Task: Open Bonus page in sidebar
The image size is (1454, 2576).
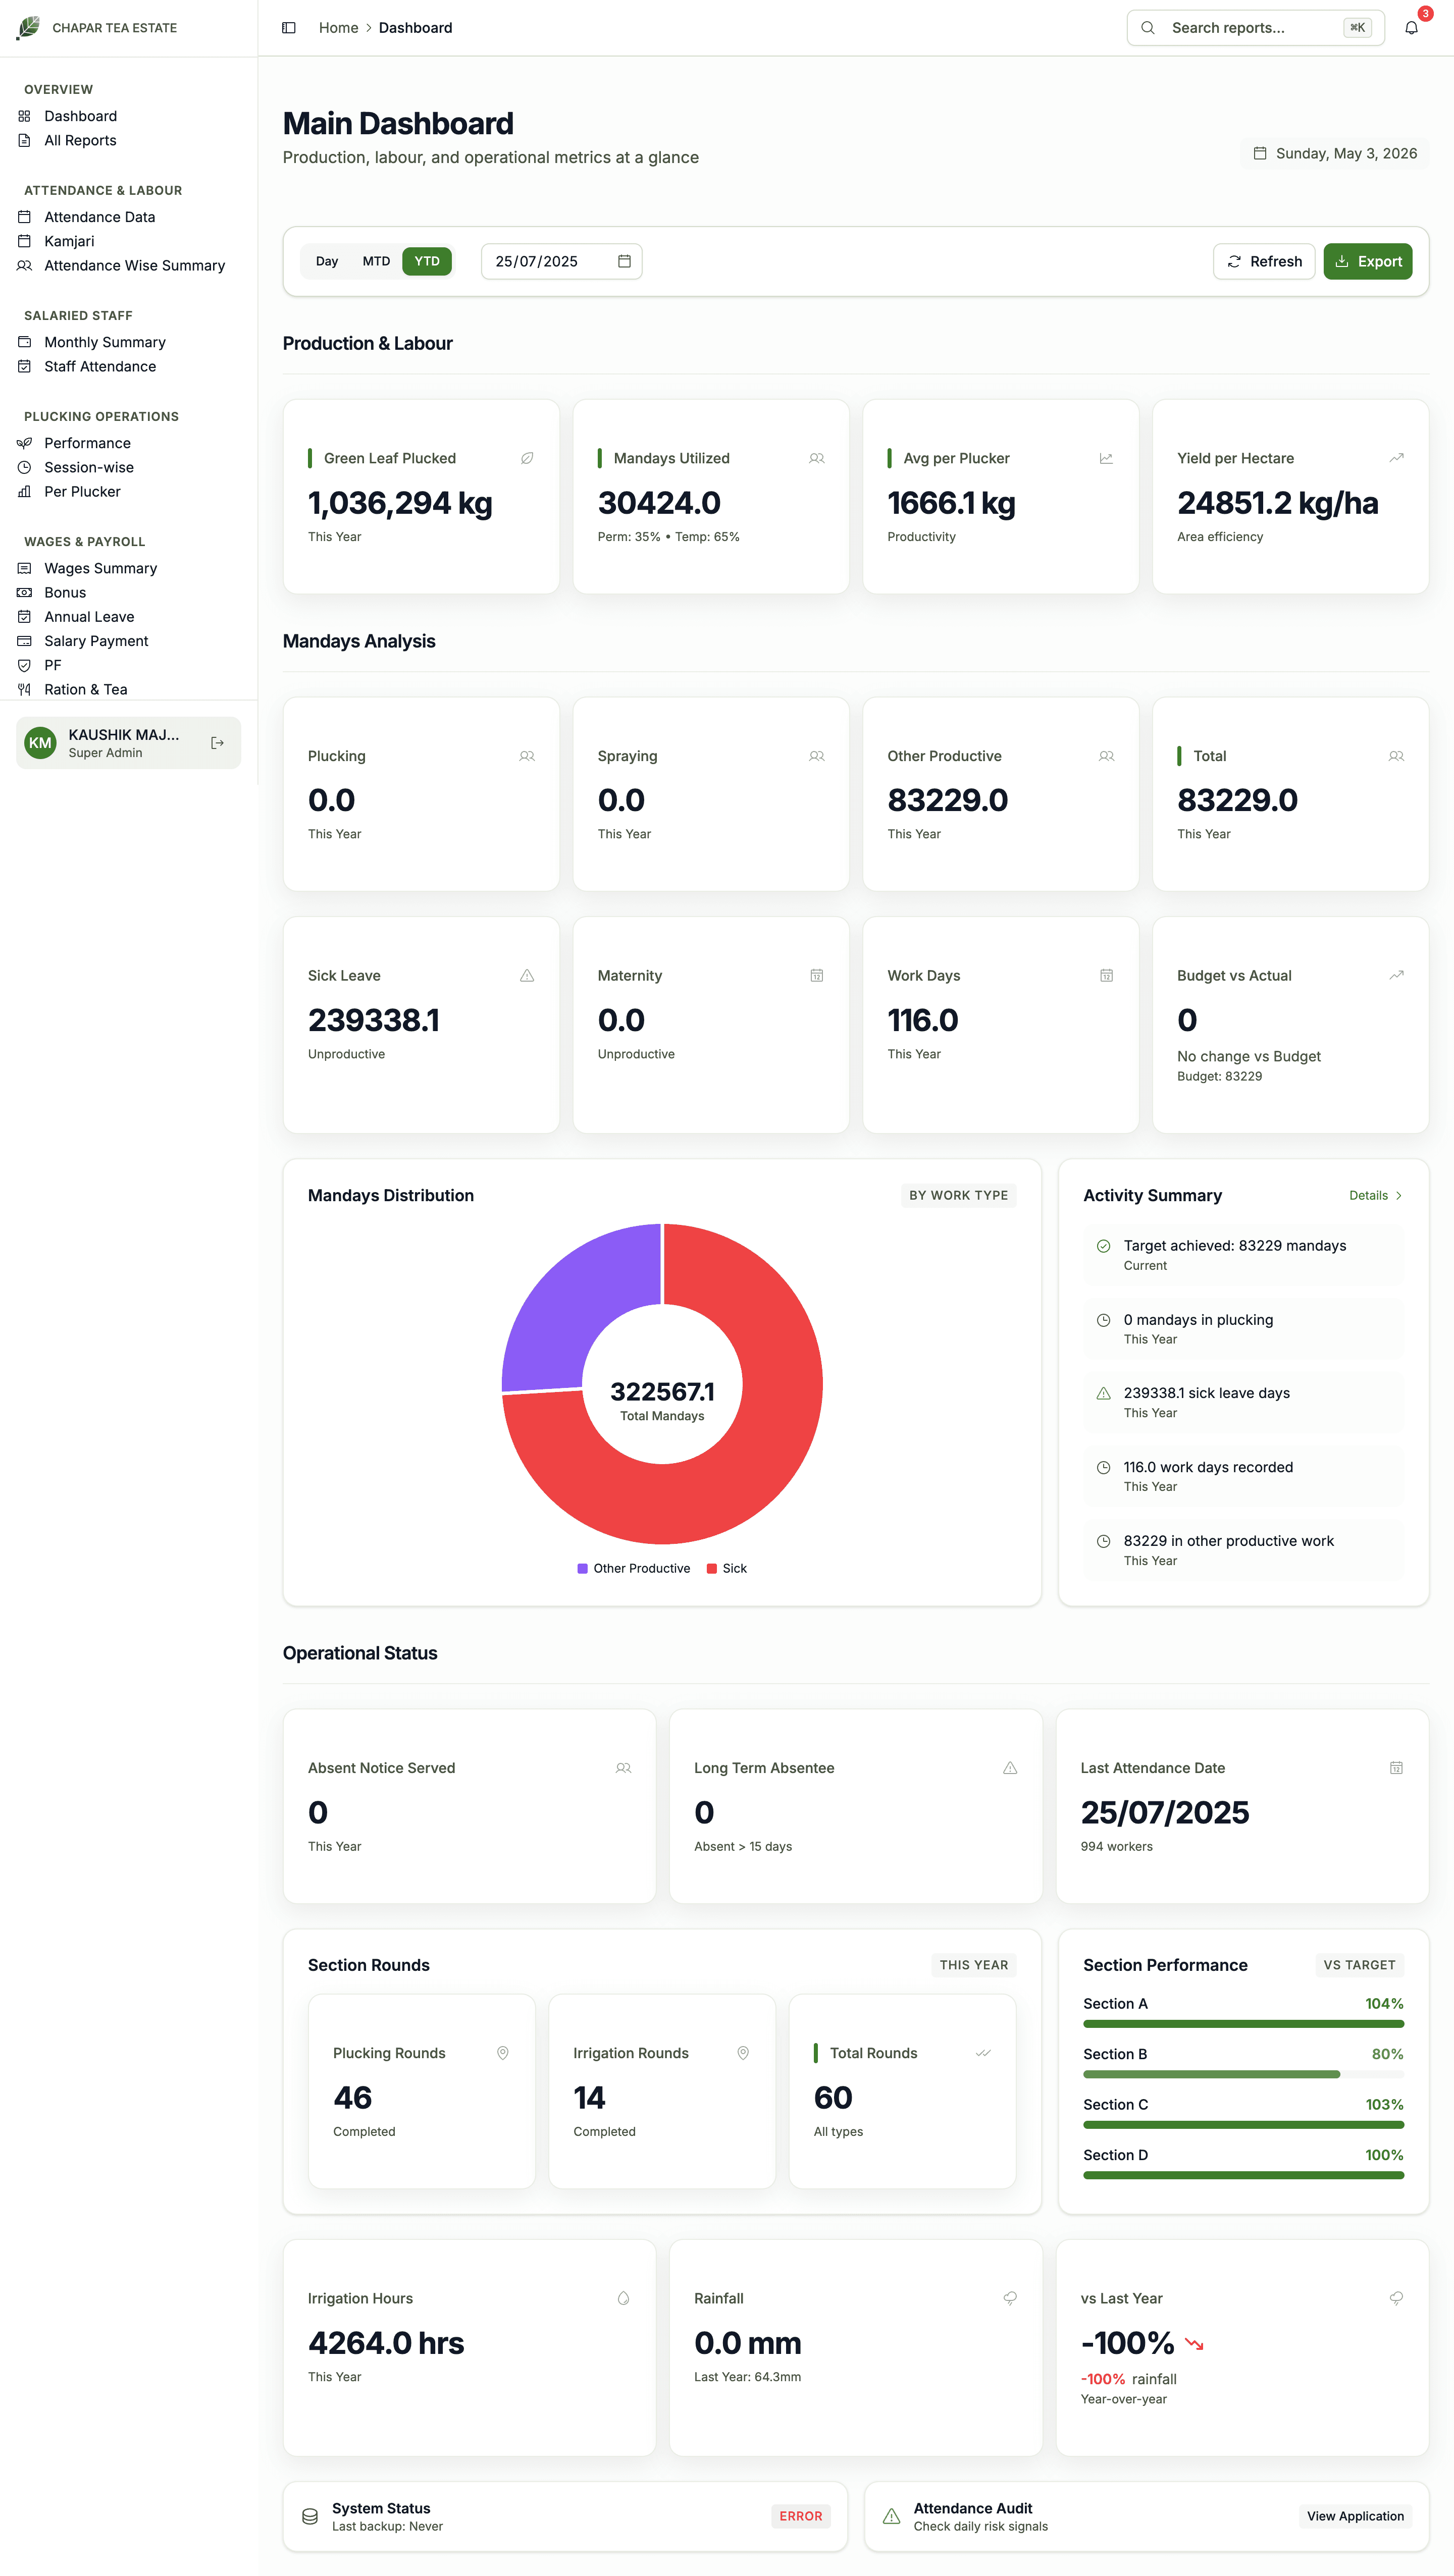Action: tap(65, 592)
